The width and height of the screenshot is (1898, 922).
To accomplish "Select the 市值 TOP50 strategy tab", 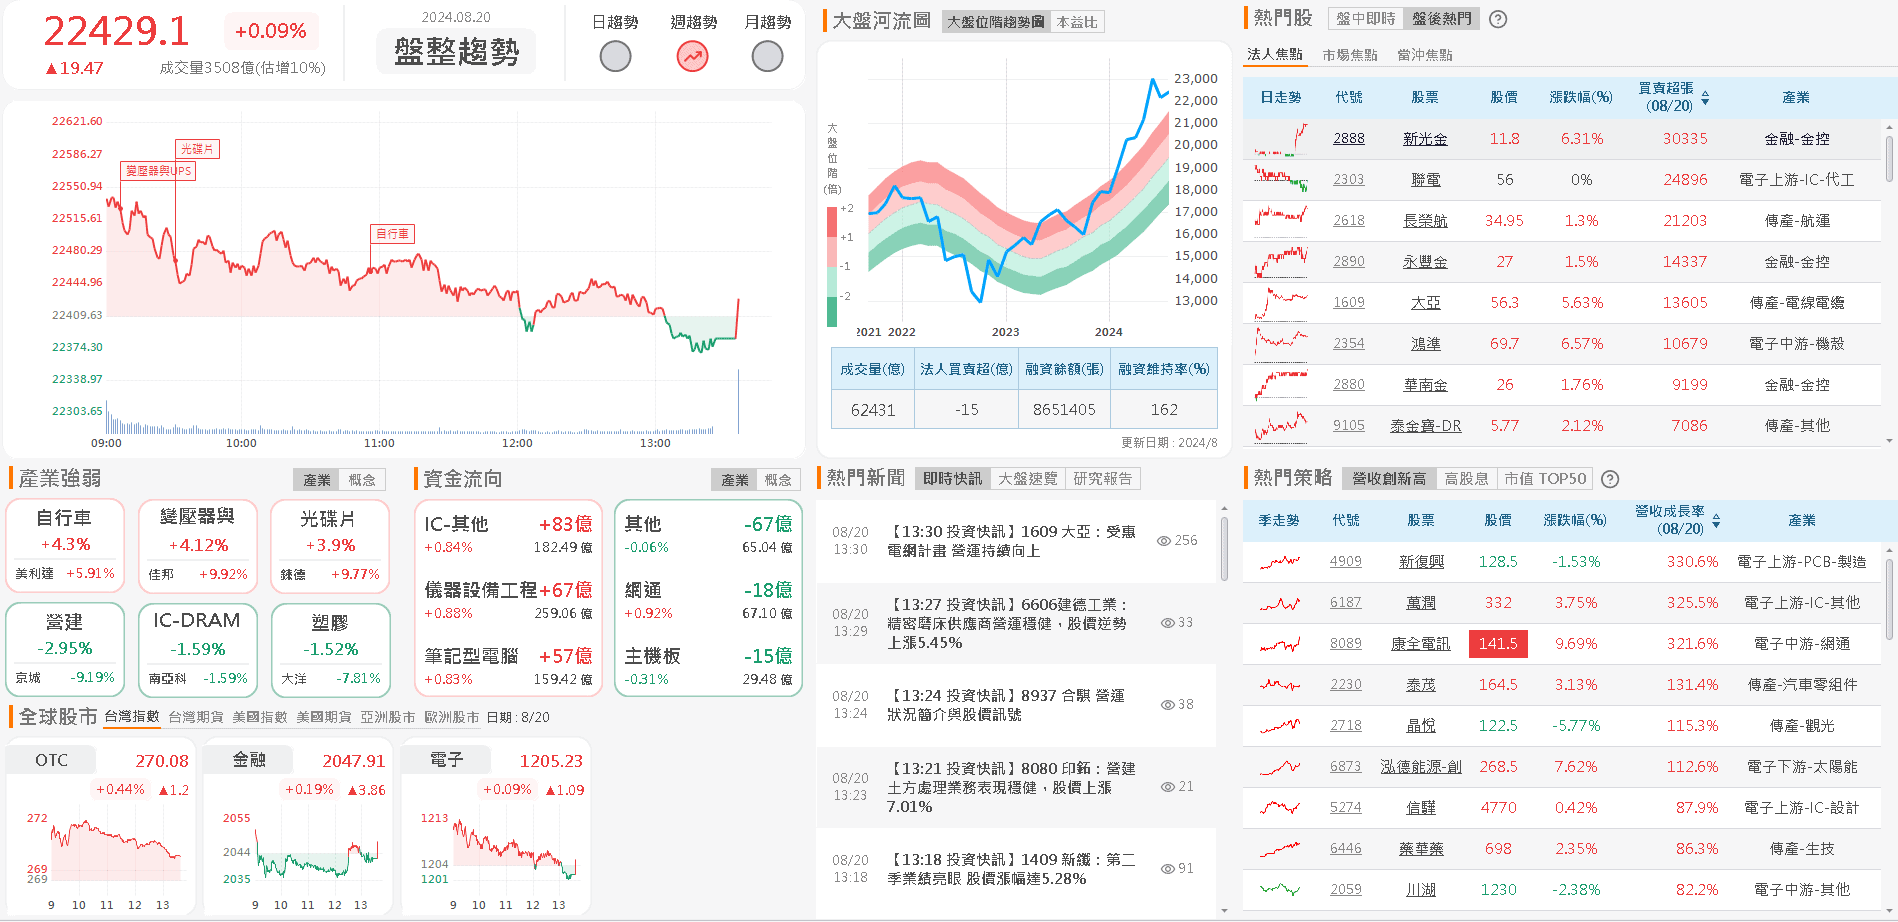I will [x=1545, y=479].
